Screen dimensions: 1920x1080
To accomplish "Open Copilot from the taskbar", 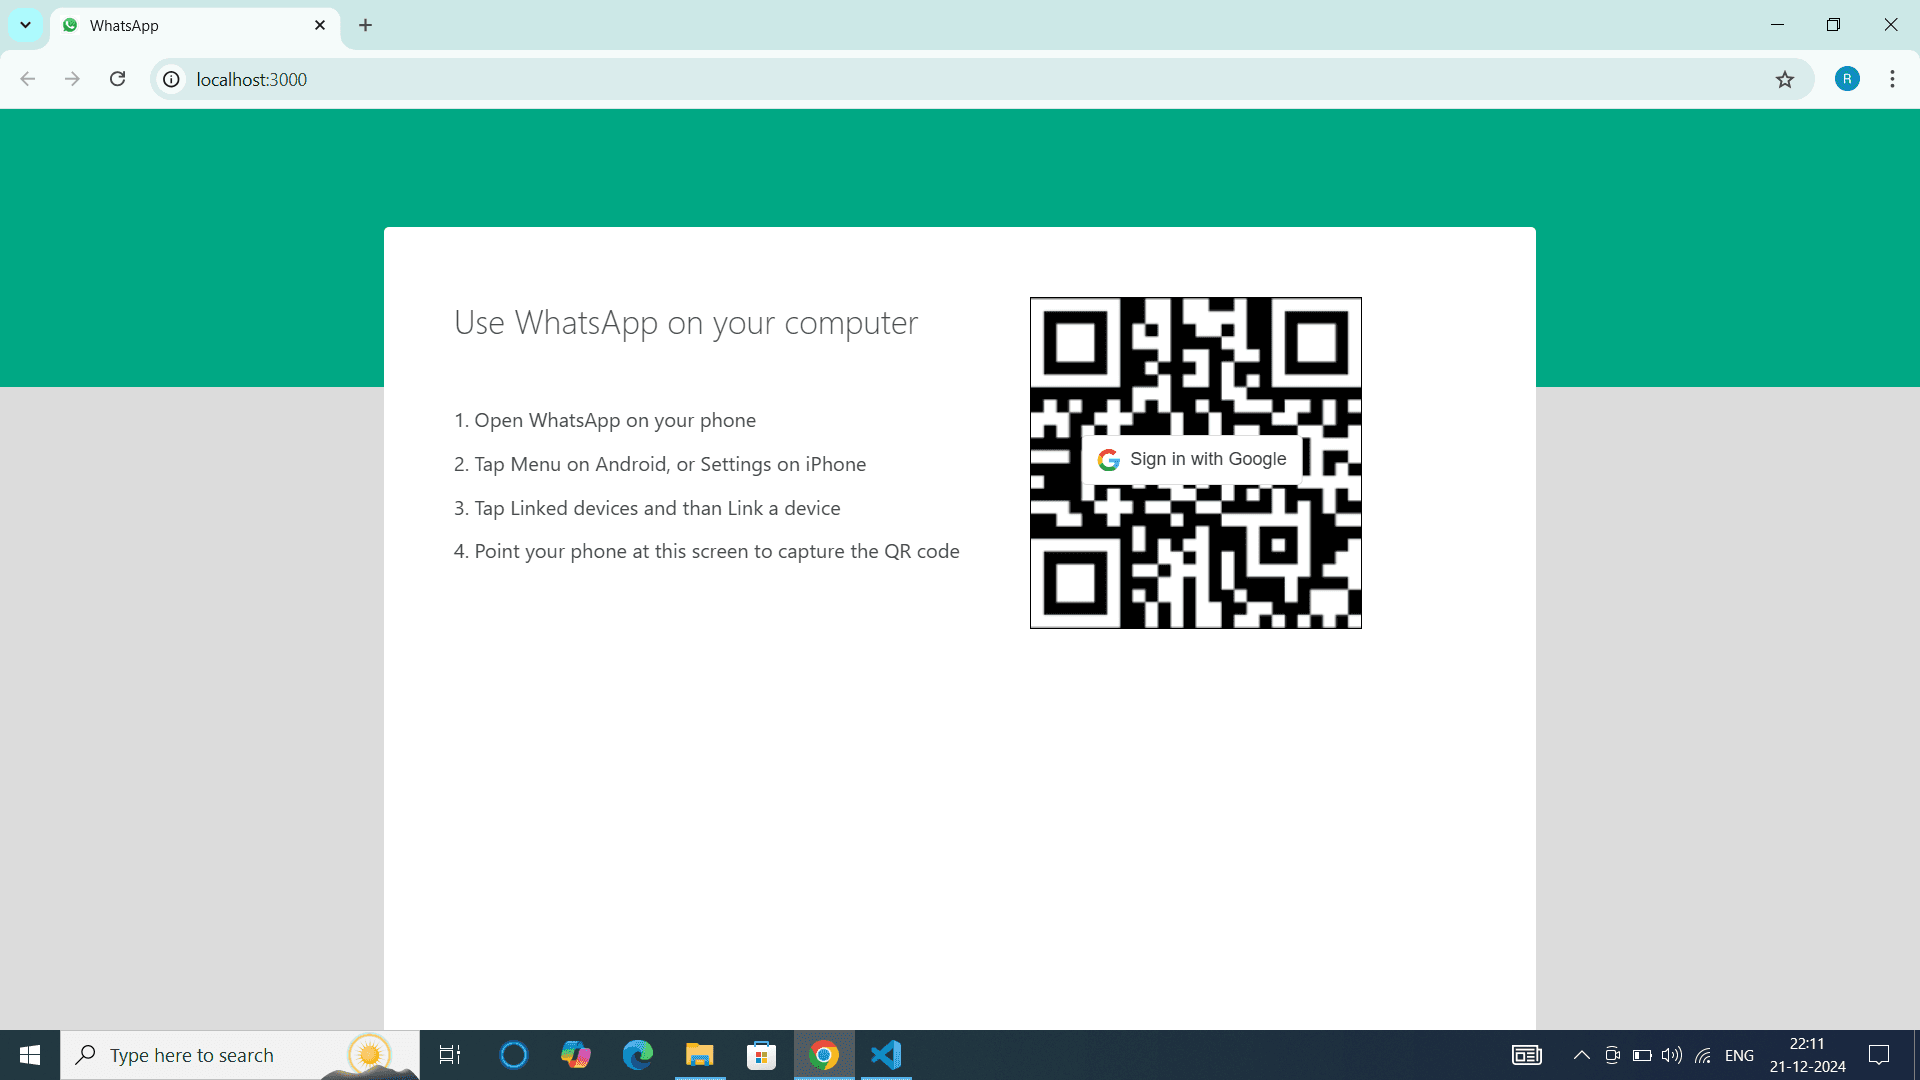I will [x=575, y=1055].
